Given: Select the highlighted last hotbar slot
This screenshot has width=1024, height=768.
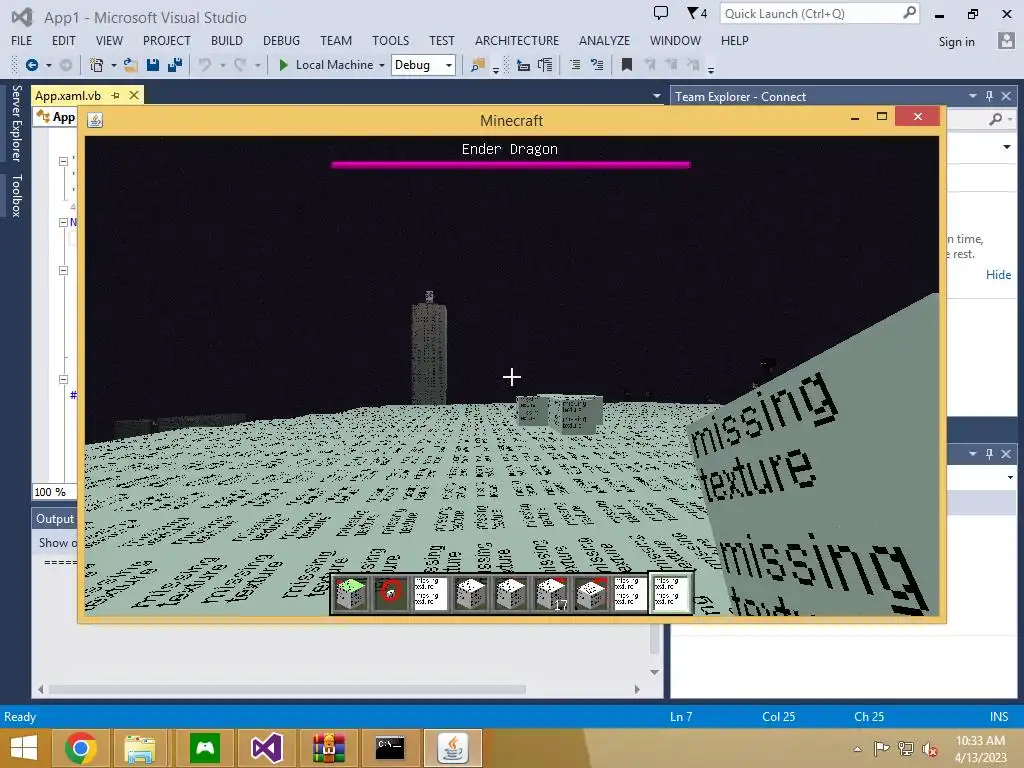Looking at the screenshot, I should [x=670, y=593].
